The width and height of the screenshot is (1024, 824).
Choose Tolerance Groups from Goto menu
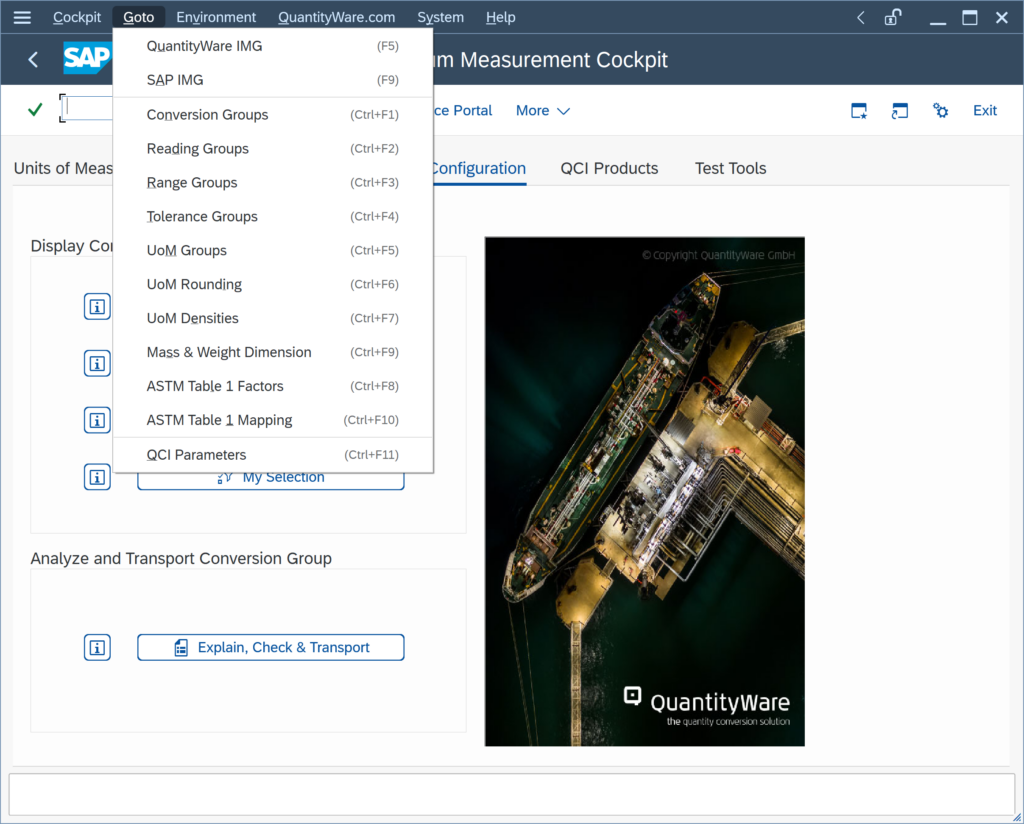coord(273,216)
